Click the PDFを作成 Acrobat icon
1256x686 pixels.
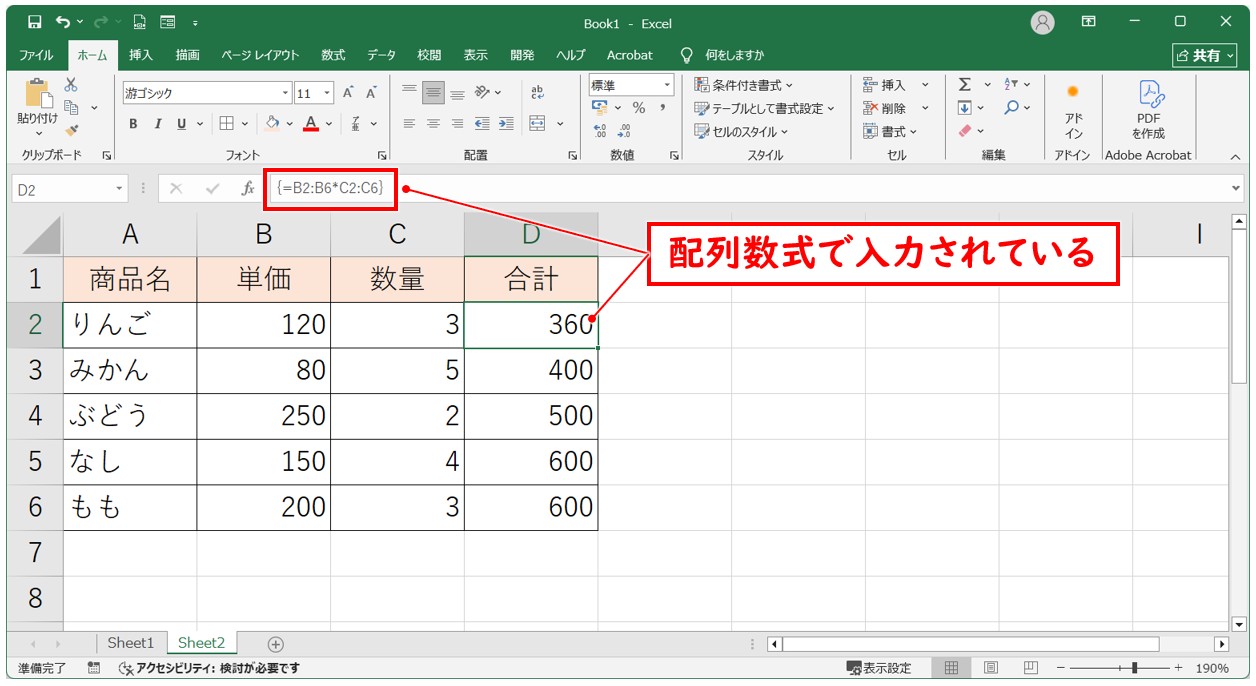[x=1148, y=108]
